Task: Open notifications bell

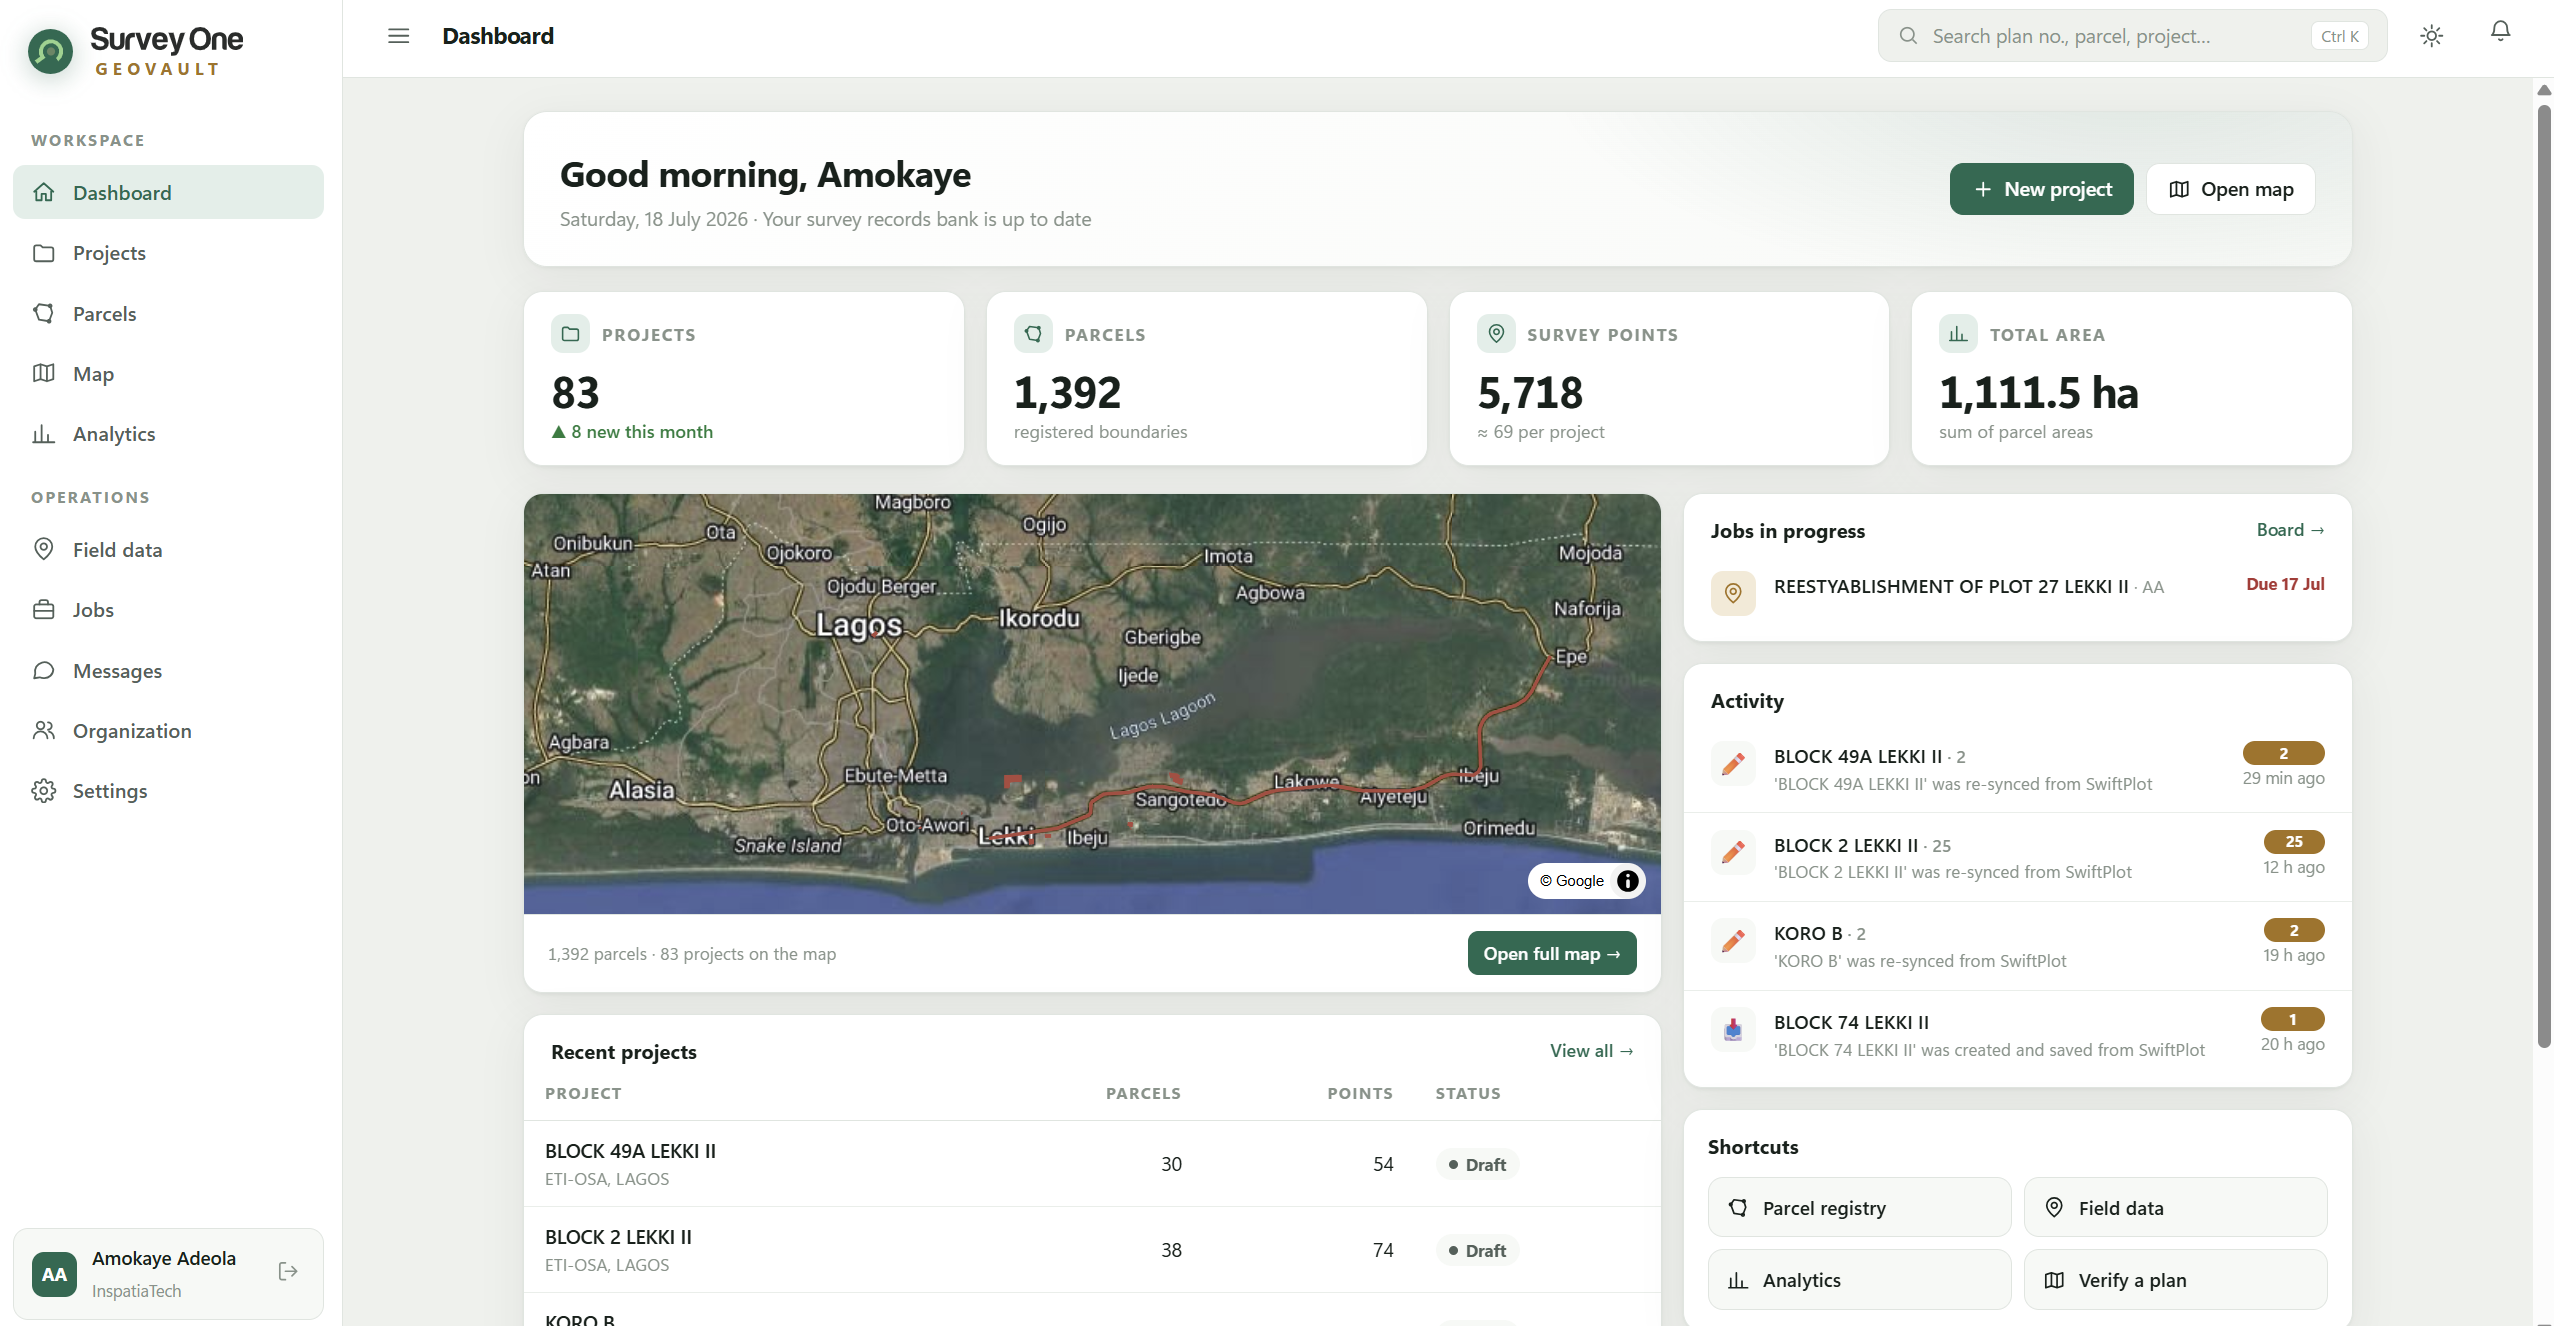Action: 2500,32
